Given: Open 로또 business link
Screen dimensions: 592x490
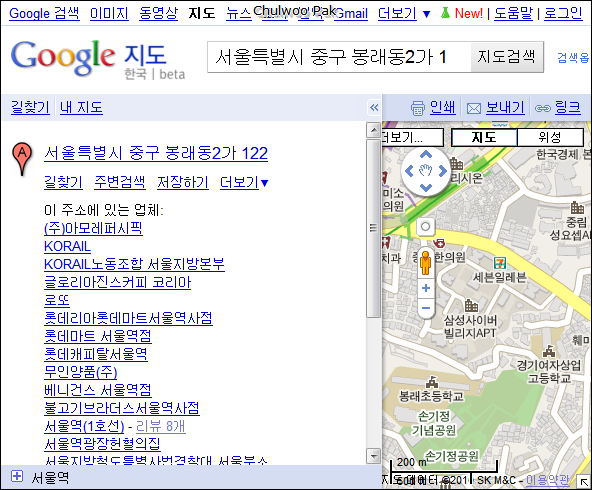Looking at the screenshot, I should [x=57, y=300].
